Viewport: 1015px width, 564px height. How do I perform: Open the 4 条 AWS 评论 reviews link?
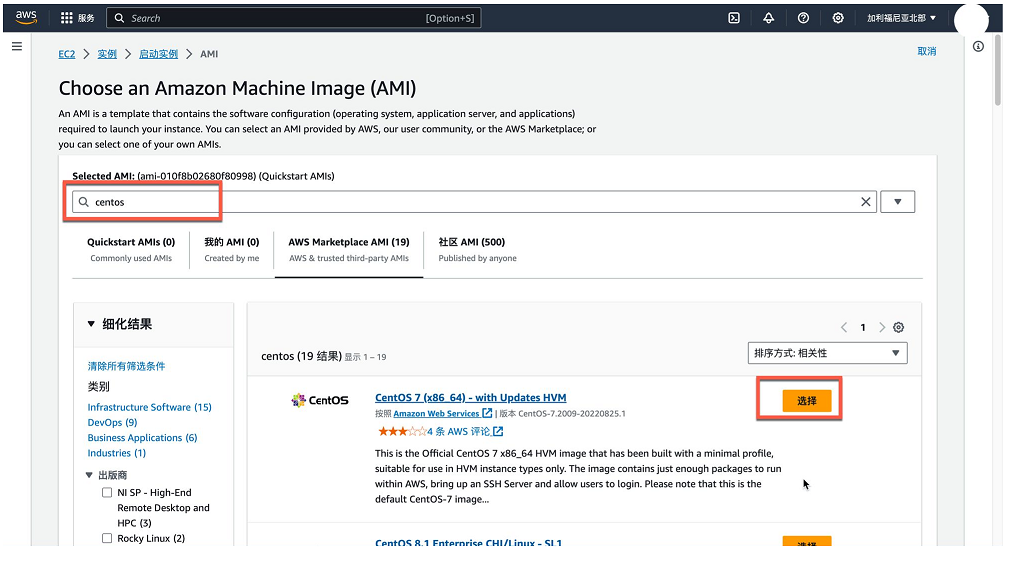pos(458,431)
